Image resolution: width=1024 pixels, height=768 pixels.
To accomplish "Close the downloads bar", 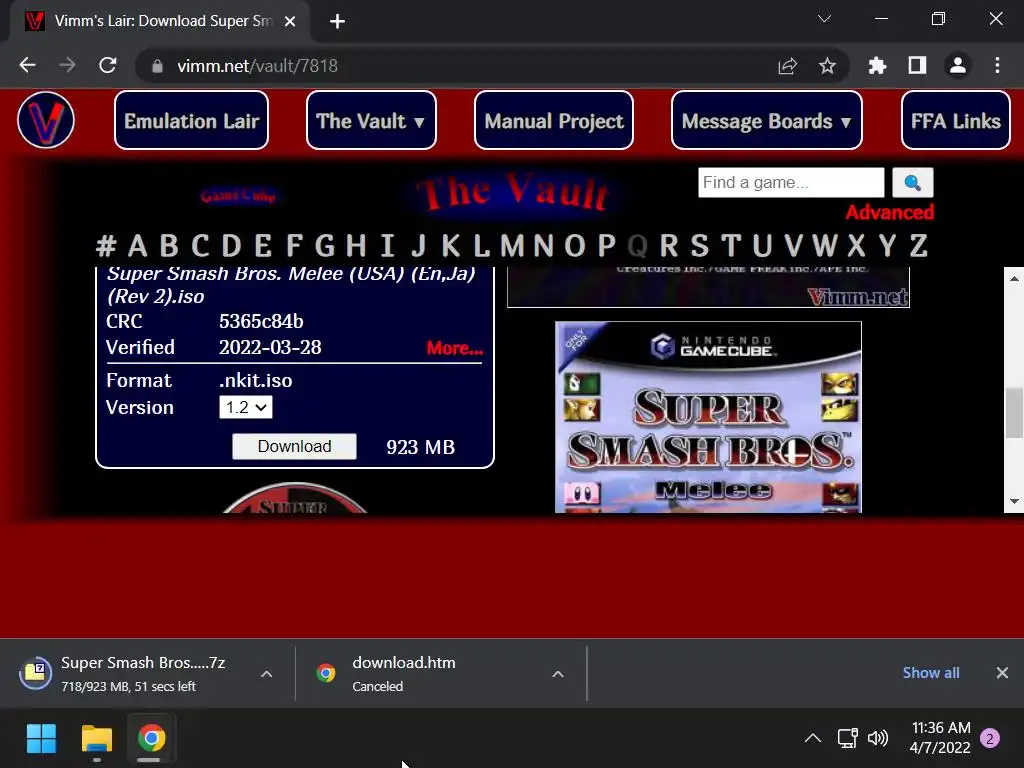I will coord(1002,673).
